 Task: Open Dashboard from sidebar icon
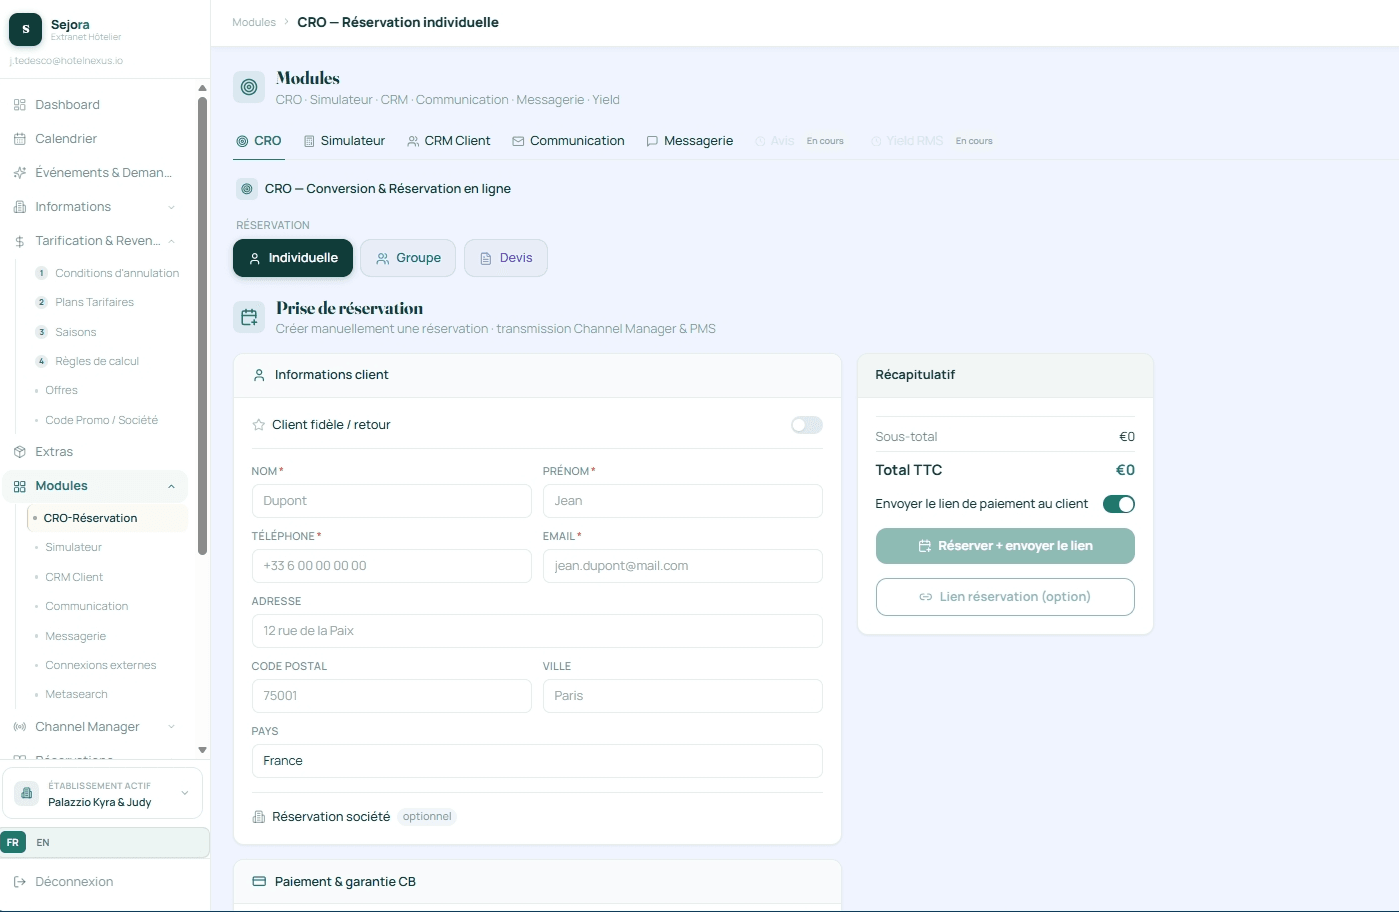[x=19, y=105]
